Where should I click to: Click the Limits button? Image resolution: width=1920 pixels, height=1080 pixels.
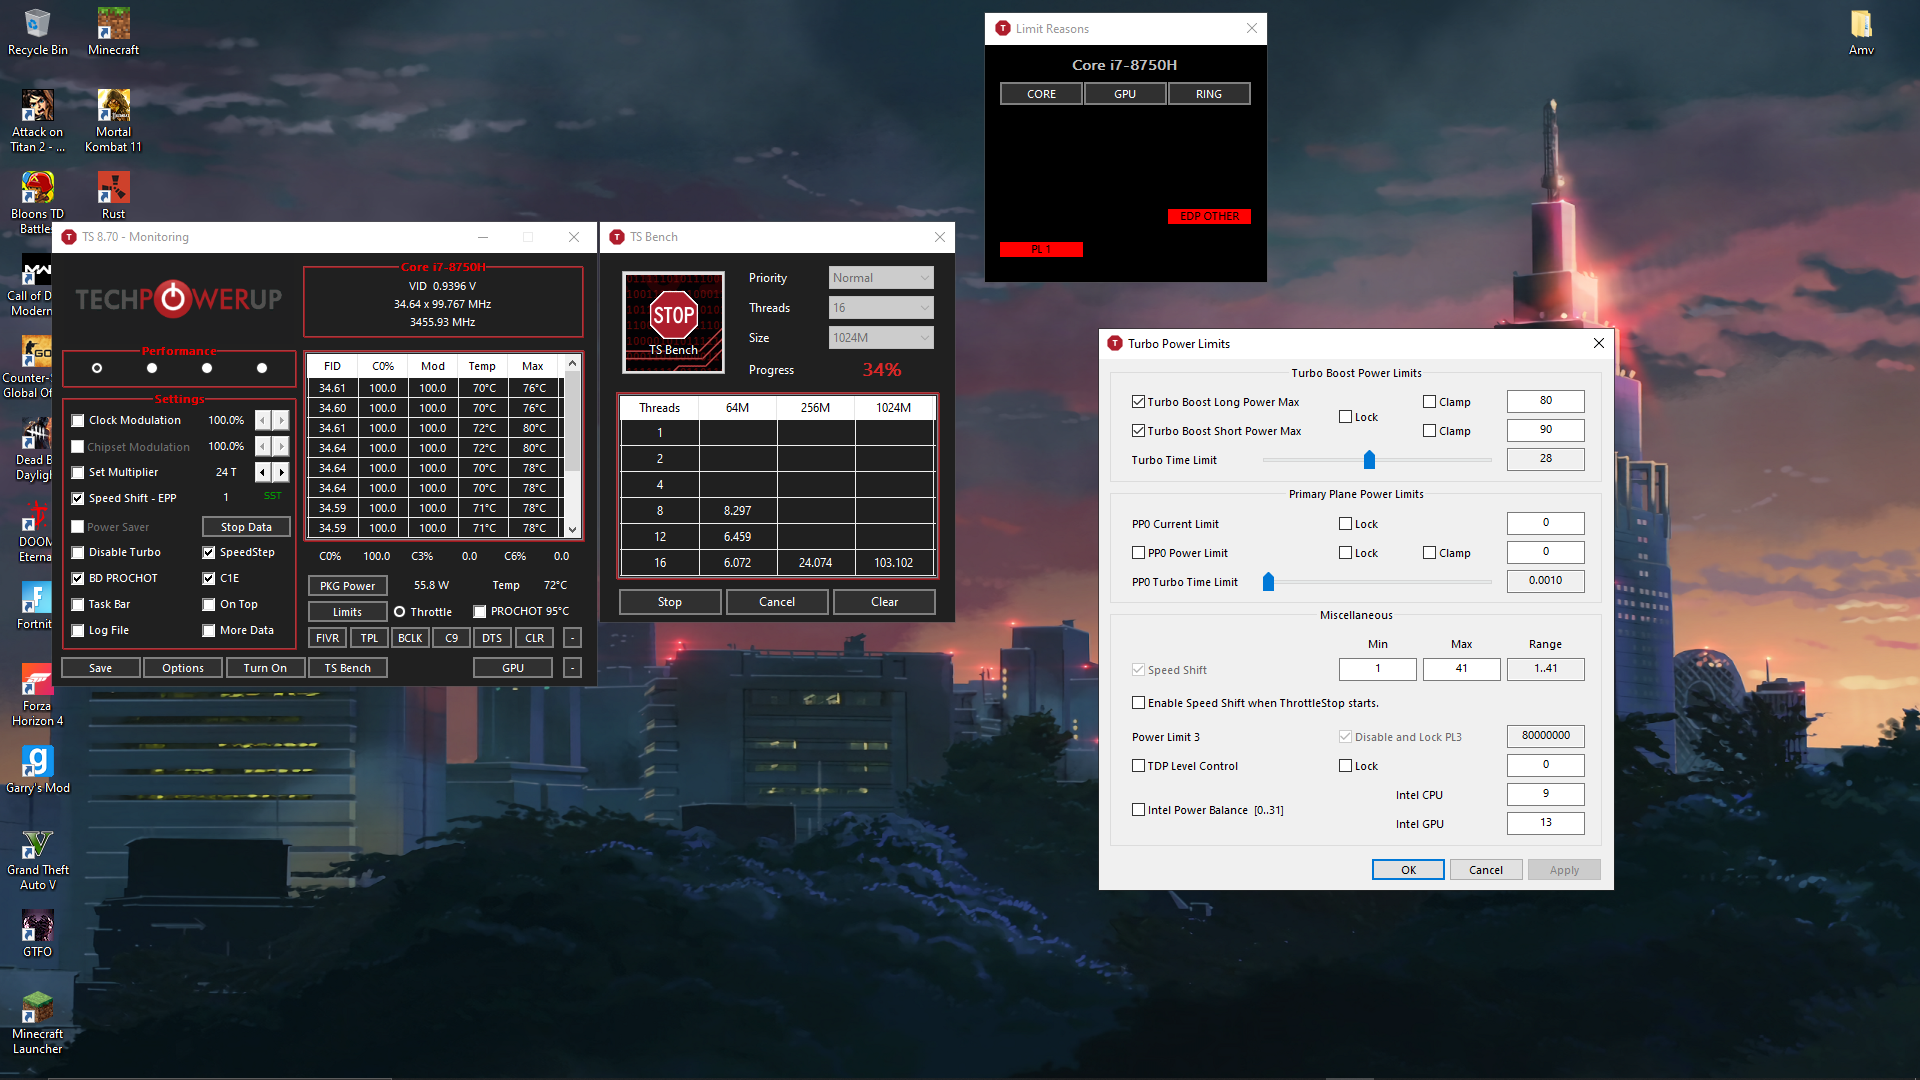coord(347,612)
